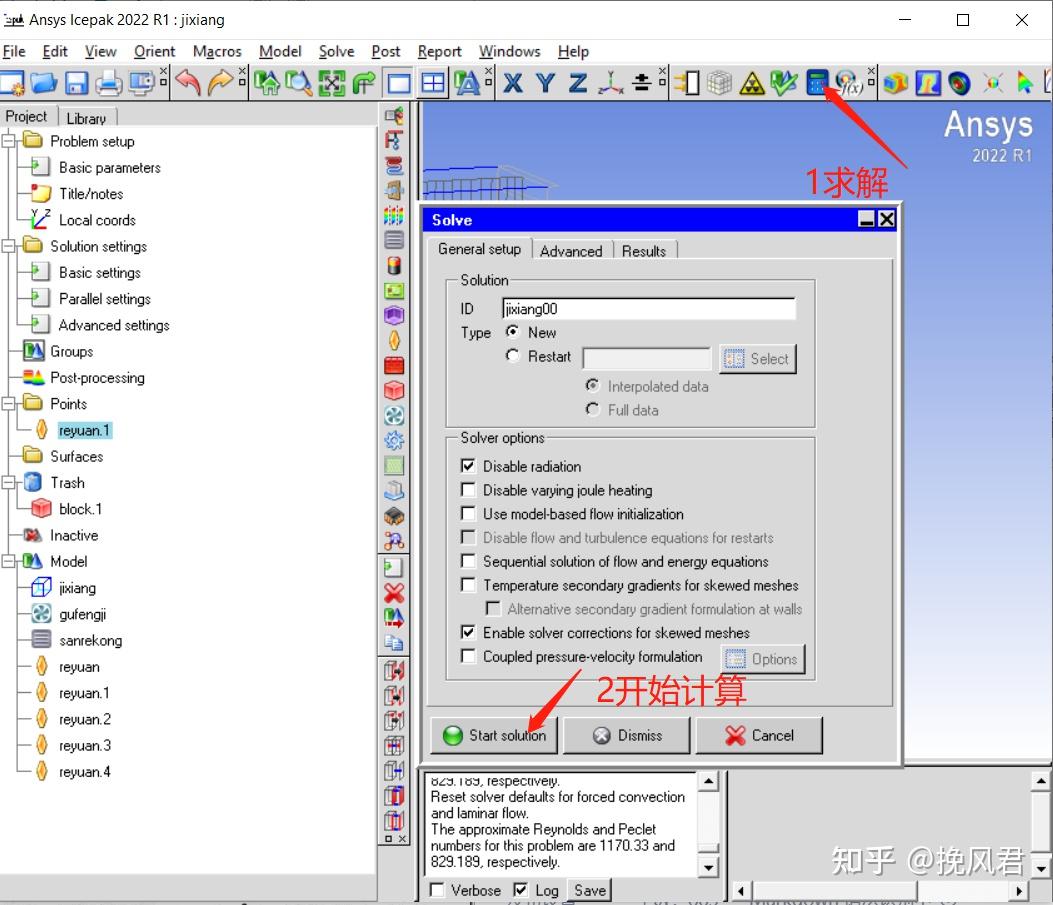
Task: Click the Isometric view axes icon
Action: pos(610,83)
